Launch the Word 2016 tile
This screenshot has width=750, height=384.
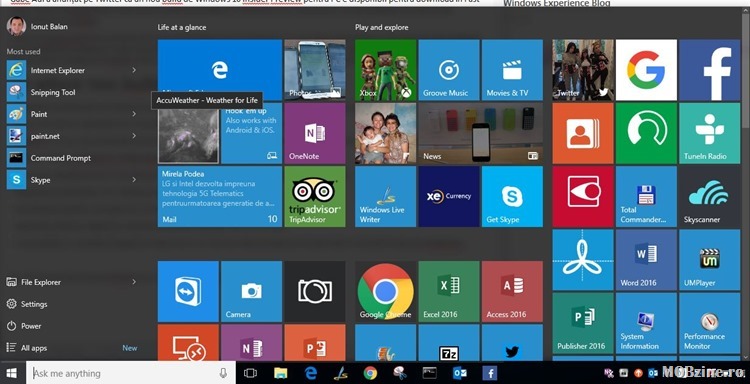[646, 260]
